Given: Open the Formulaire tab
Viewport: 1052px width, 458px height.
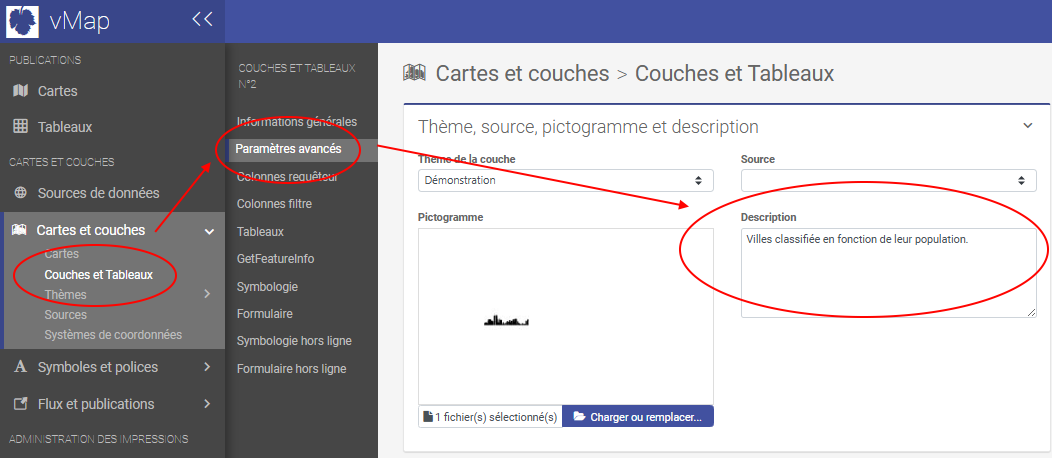Looking at the screenshot, I should point(264,314).
